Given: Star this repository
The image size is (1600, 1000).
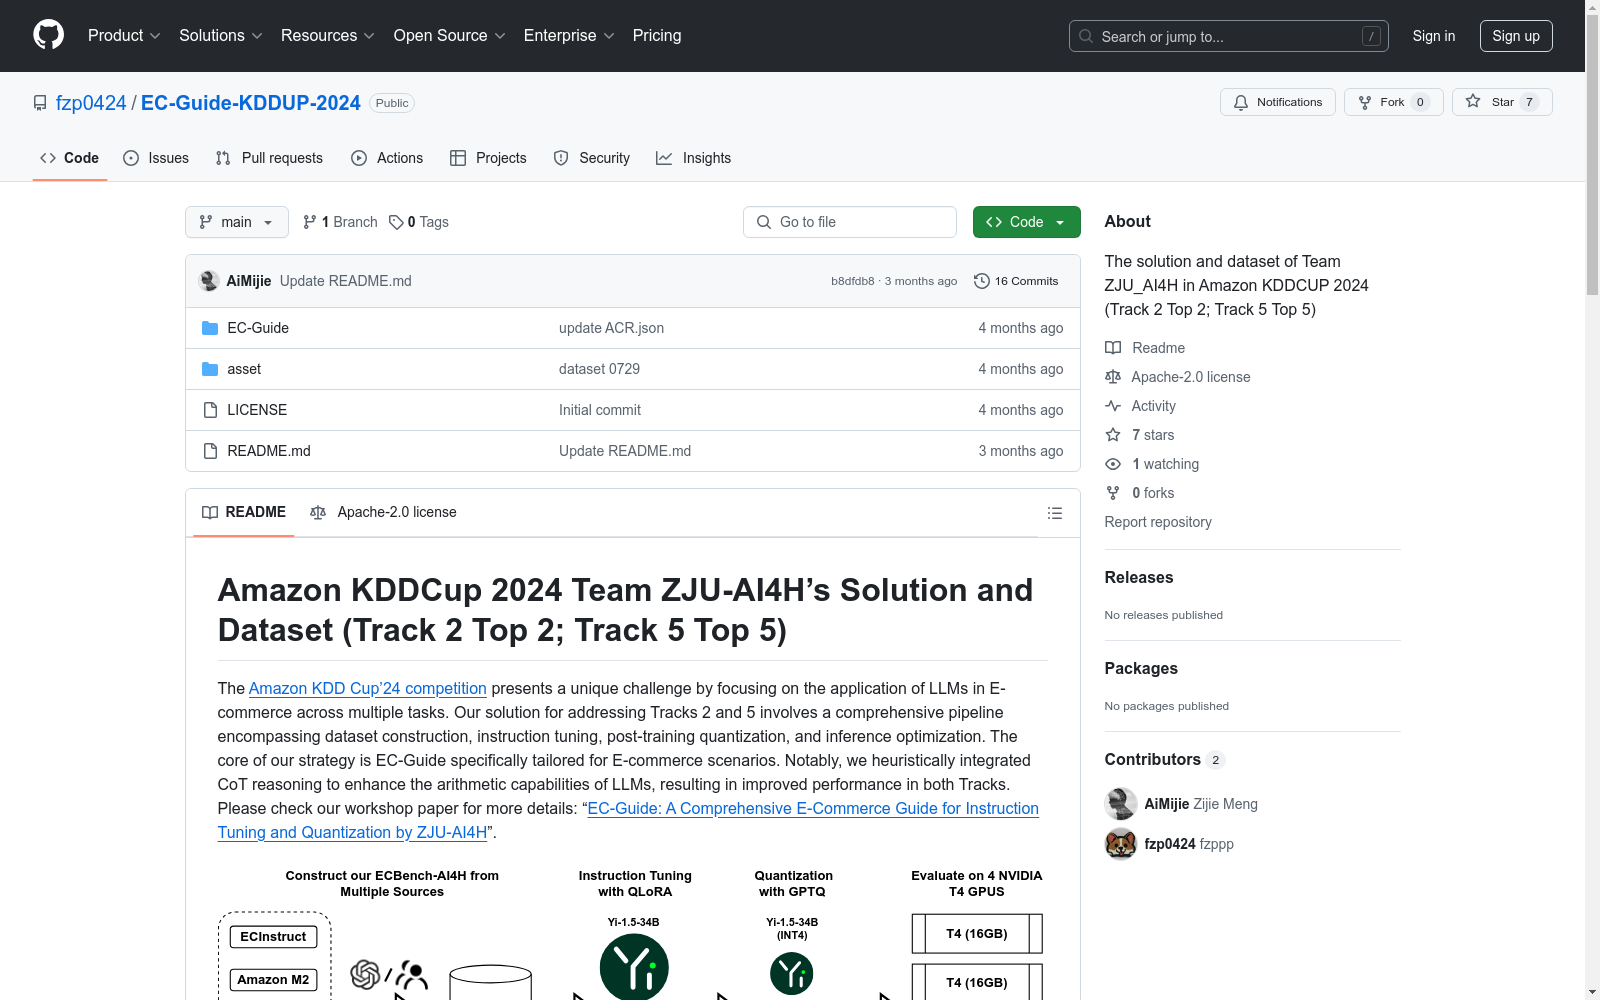Looking at the screenshot, I should (x=1502, y=102).
